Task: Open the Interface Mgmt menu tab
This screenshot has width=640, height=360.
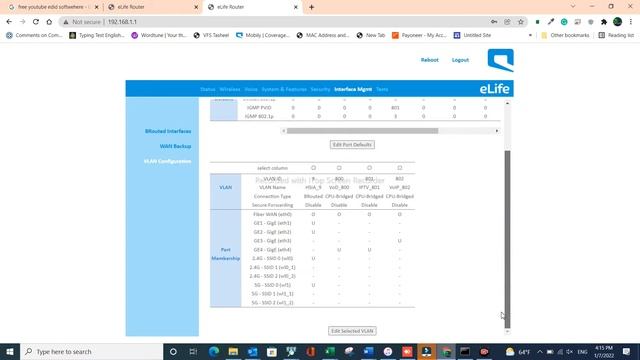Action: click(x=353, y=89)
